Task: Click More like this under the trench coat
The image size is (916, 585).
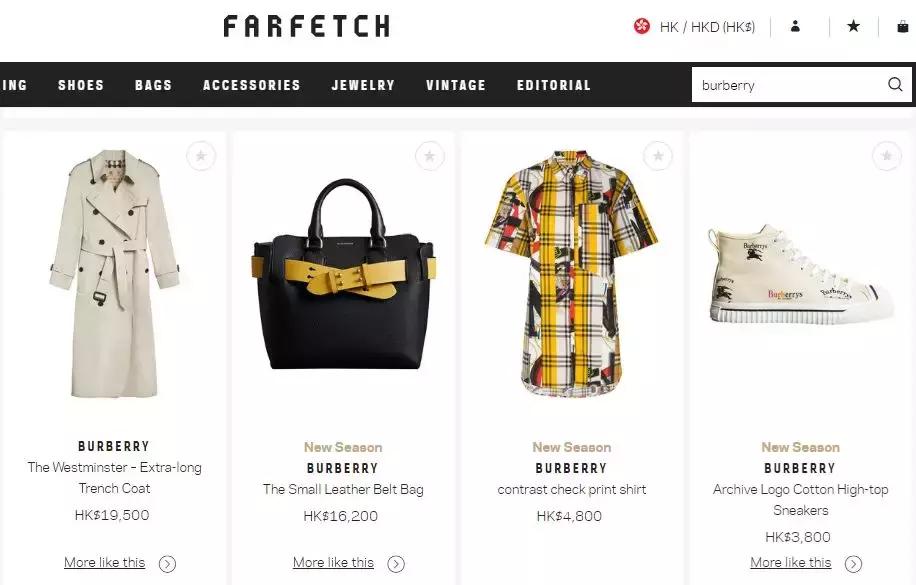Action: (105, 562)
